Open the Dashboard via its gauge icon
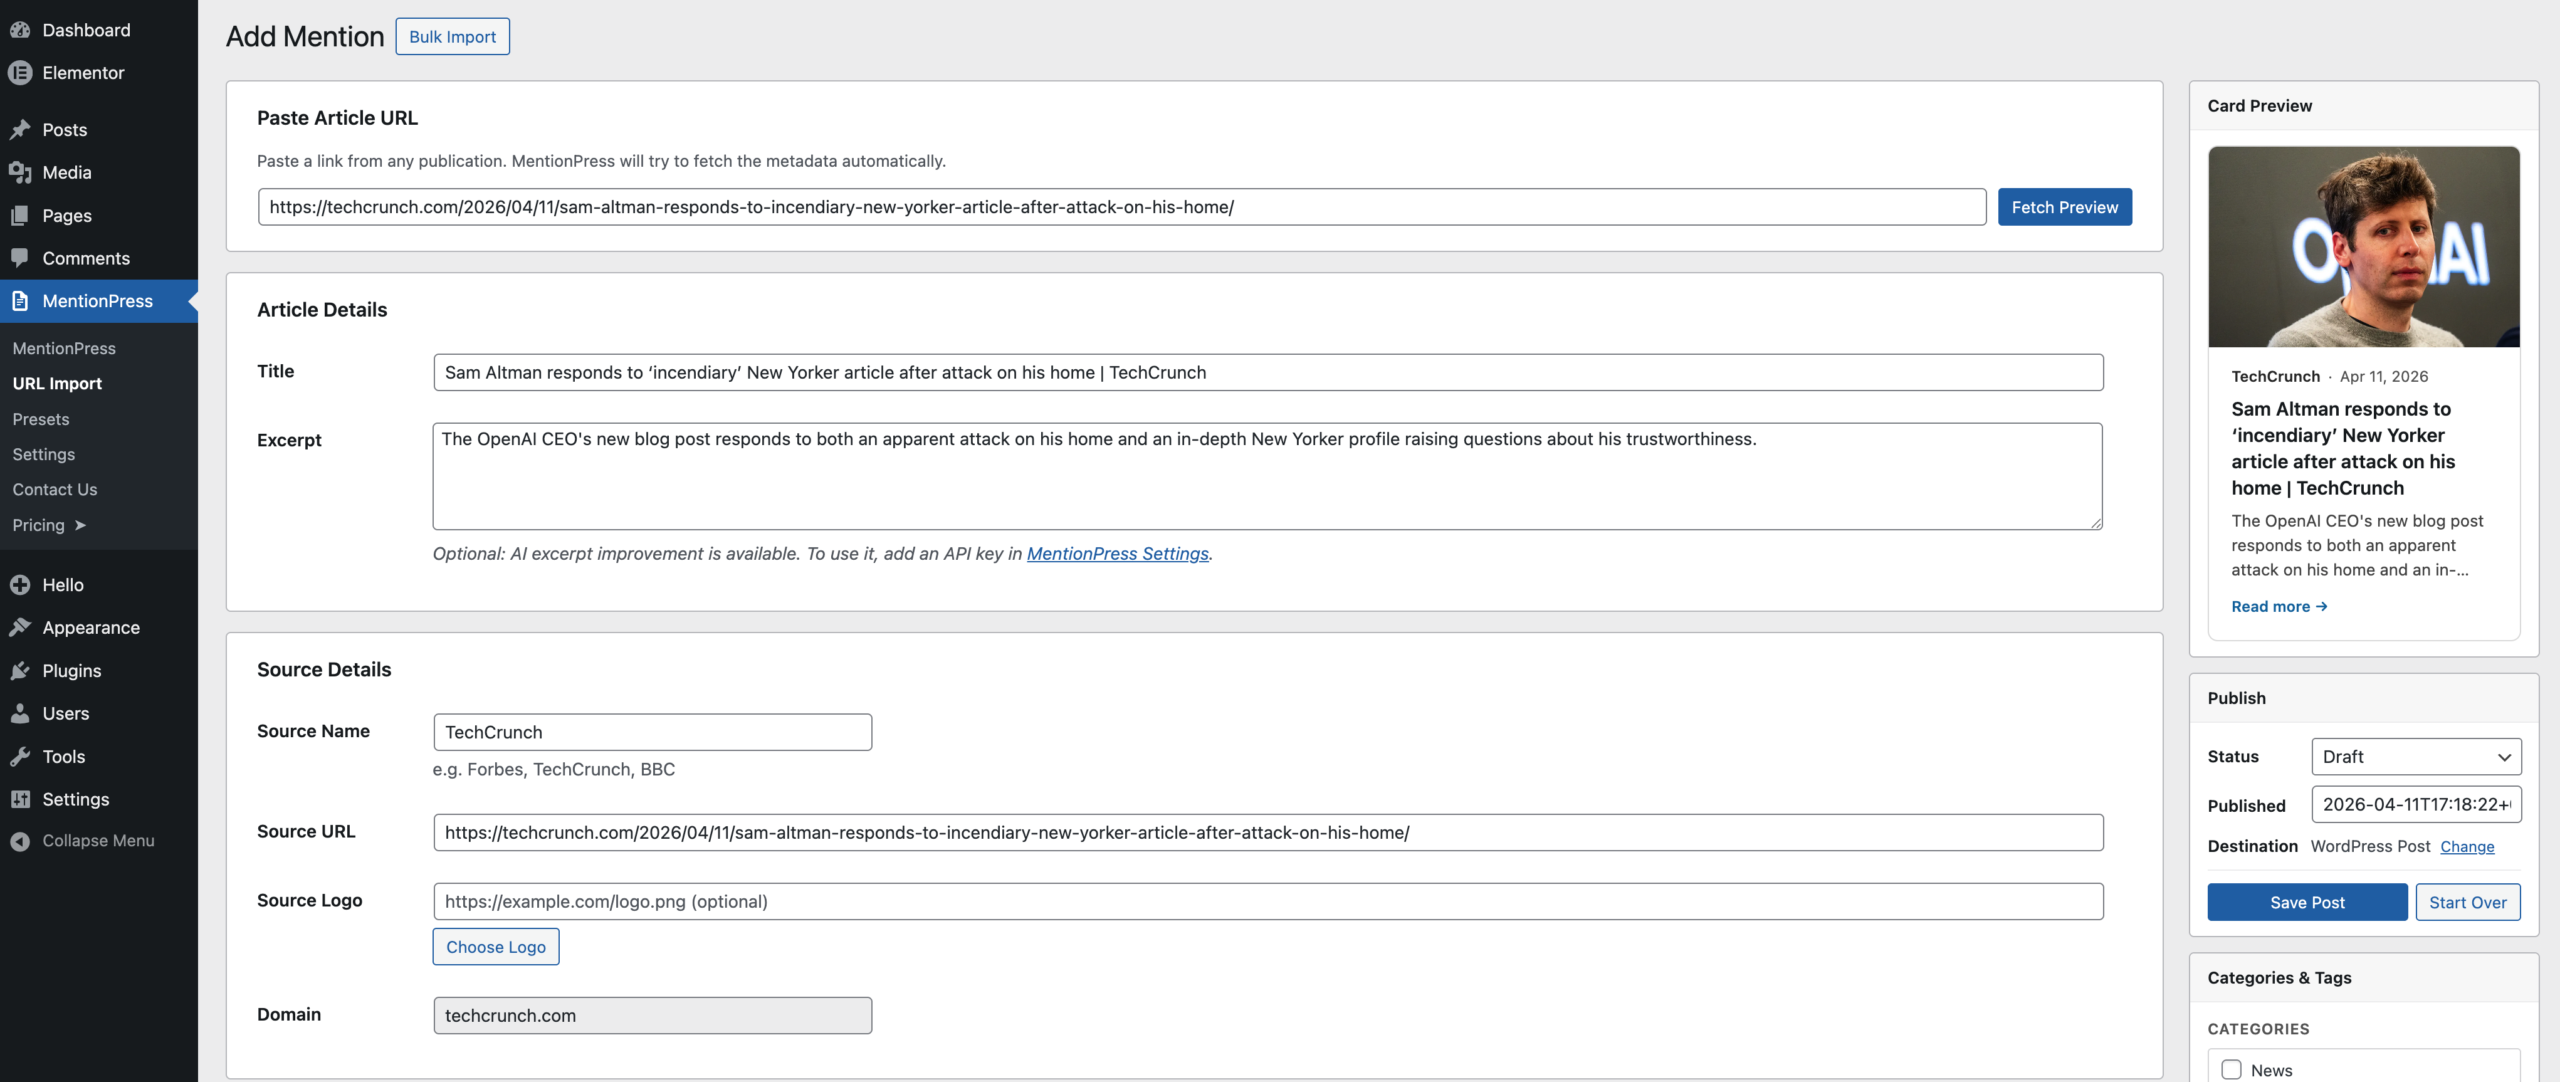Image resolution: width=2560 pixels, height=1082 pixels. point(21,29)
